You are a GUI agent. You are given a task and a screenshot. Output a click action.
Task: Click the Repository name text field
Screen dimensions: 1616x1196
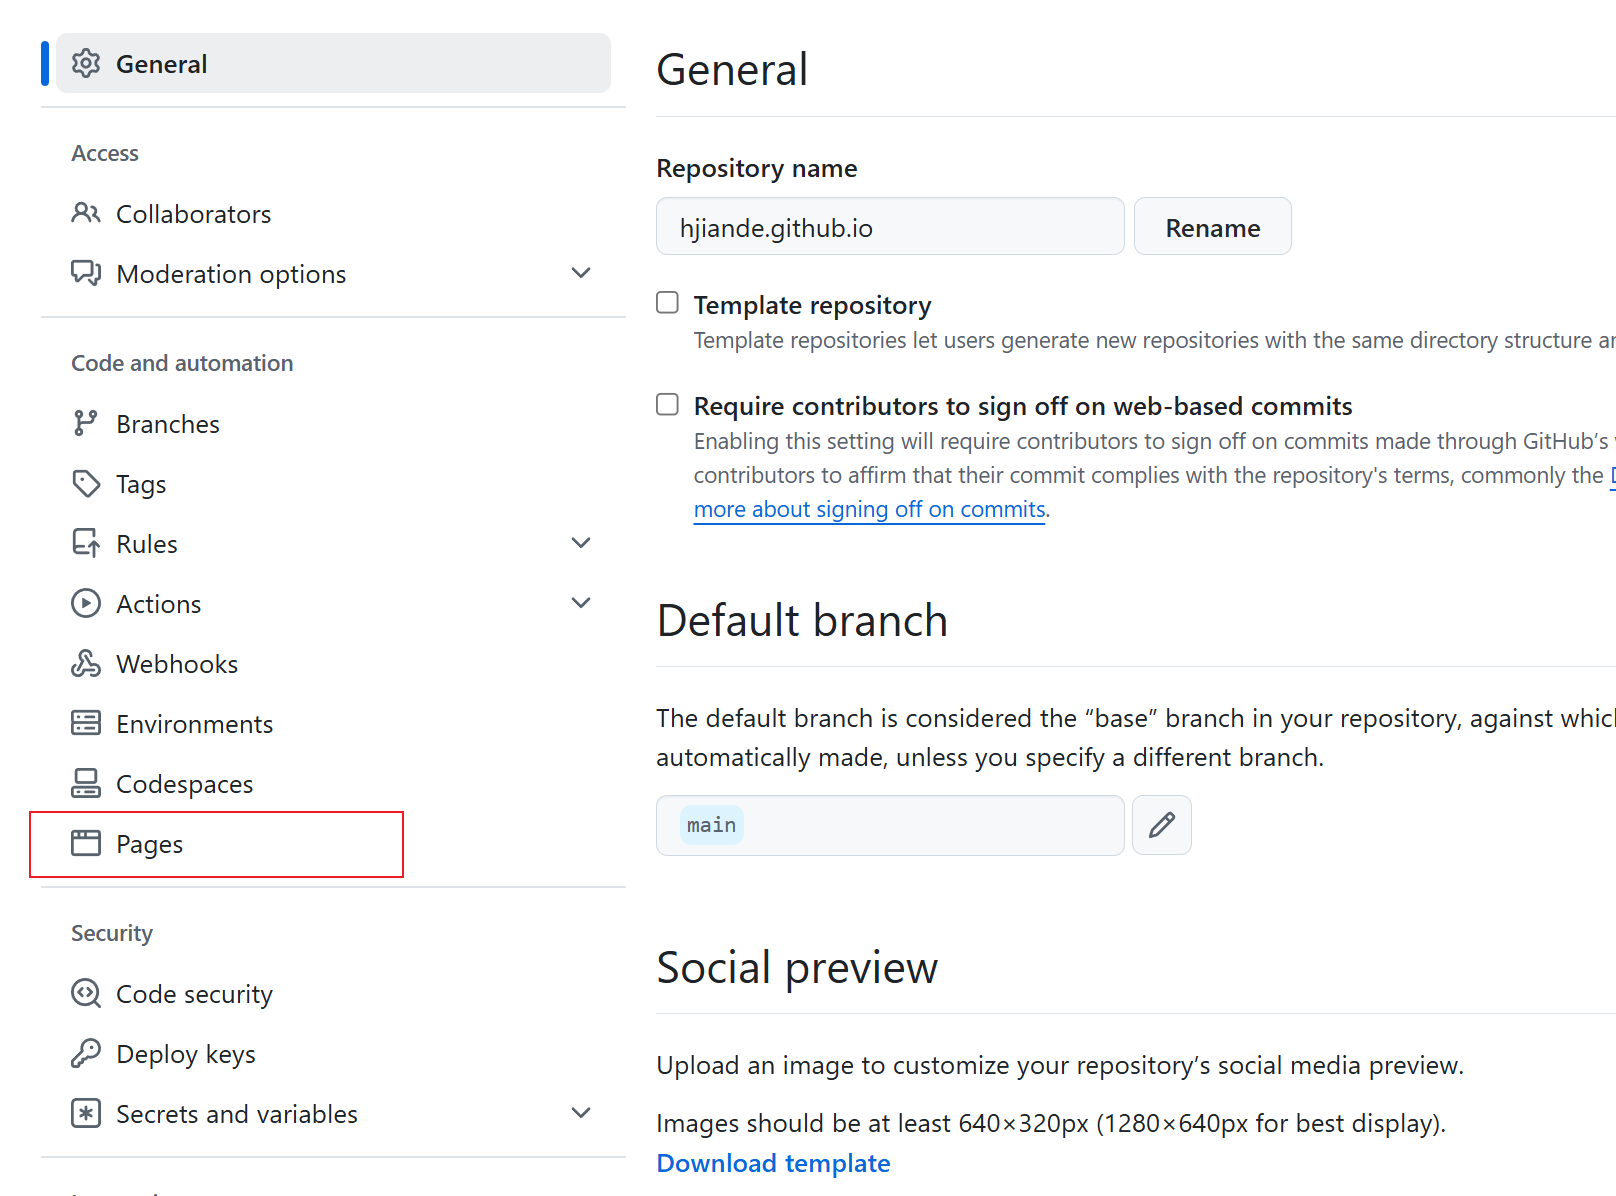tap(889, 227)
